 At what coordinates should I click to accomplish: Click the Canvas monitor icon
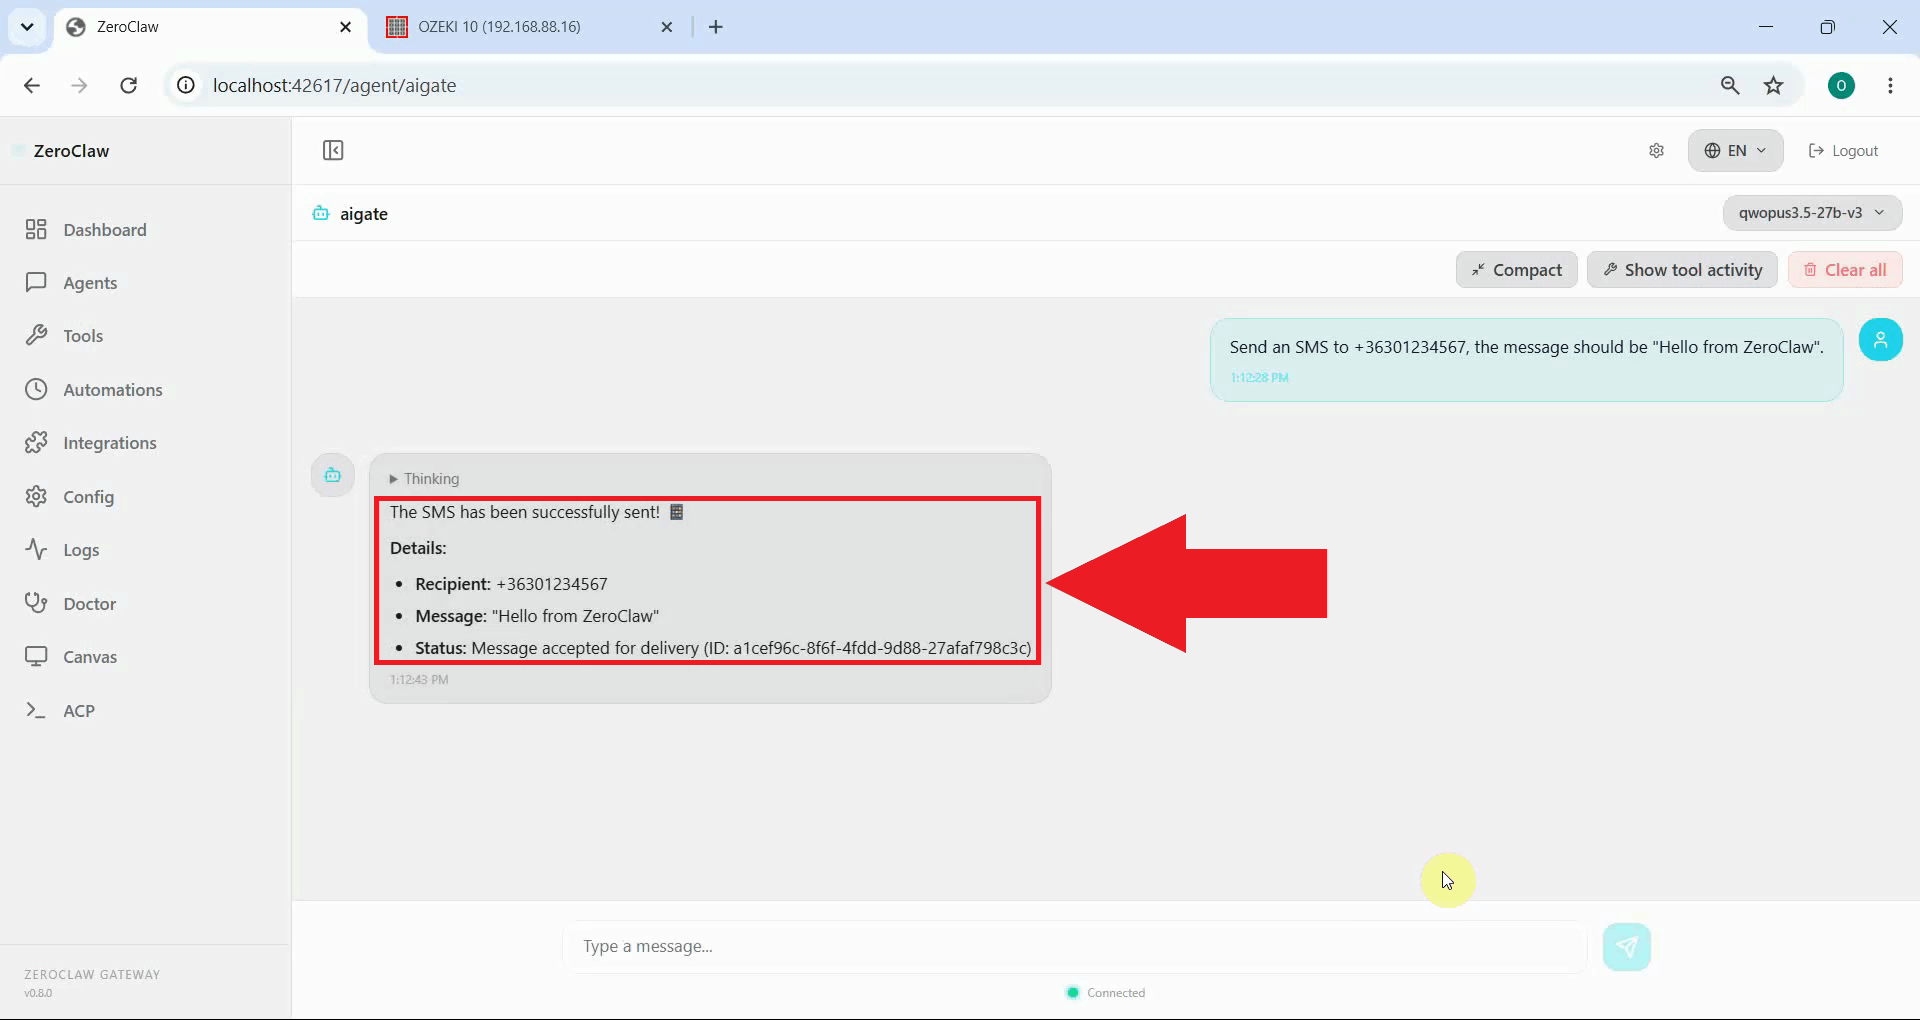click(x=36, y=656)
